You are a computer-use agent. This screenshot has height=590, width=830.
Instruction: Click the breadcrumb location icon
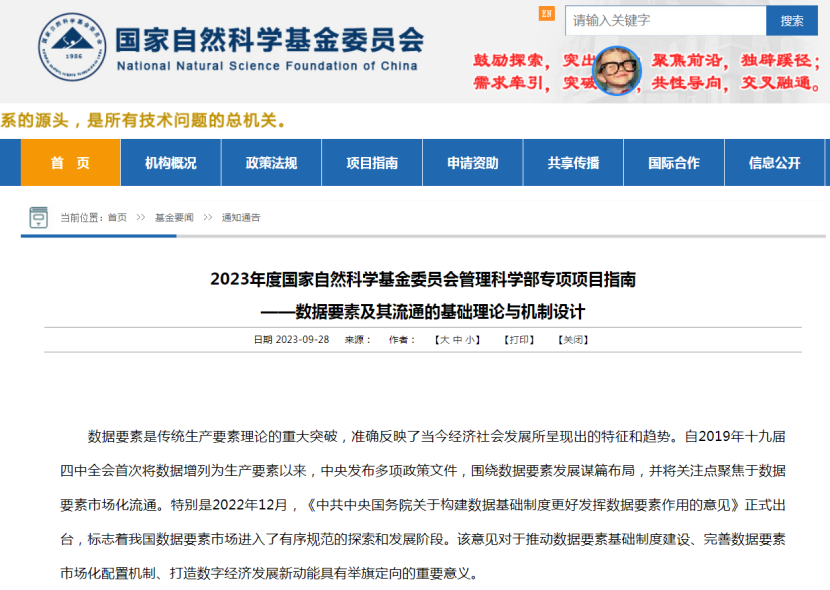coord(38,217)
